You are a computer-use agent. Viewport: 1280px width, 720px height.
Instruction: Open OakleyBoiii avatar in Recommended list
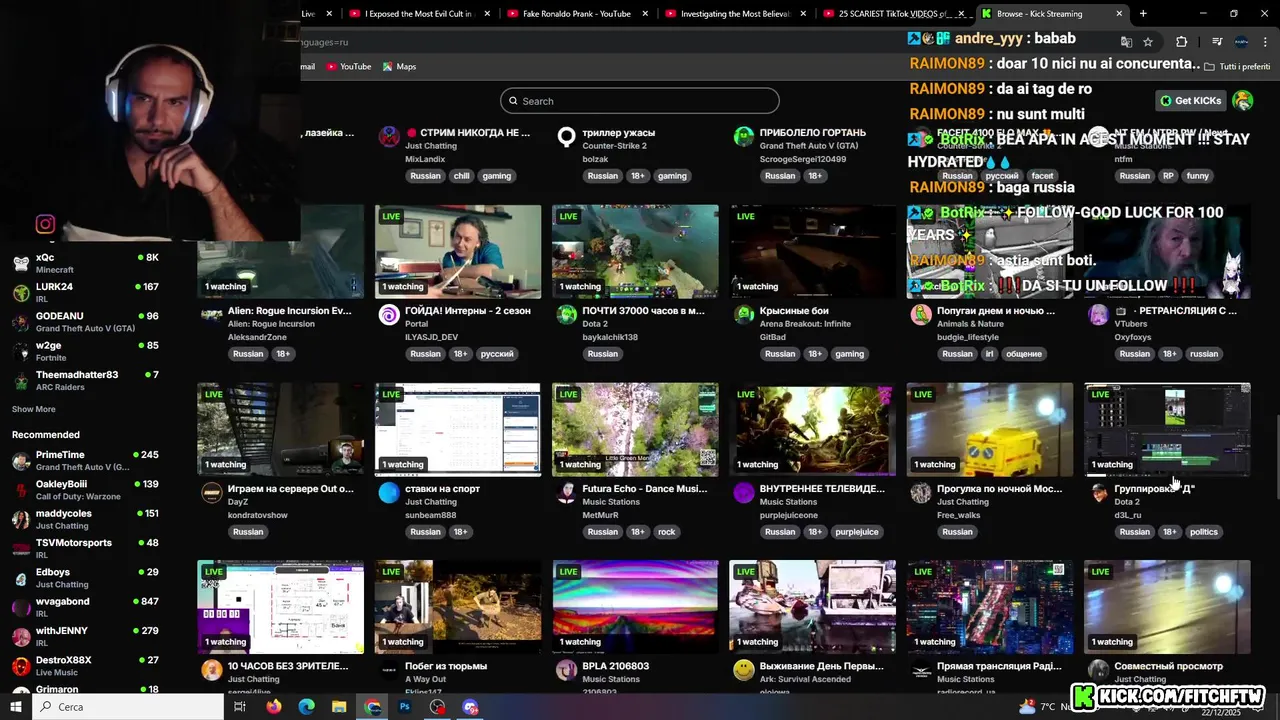pos(21,490)
